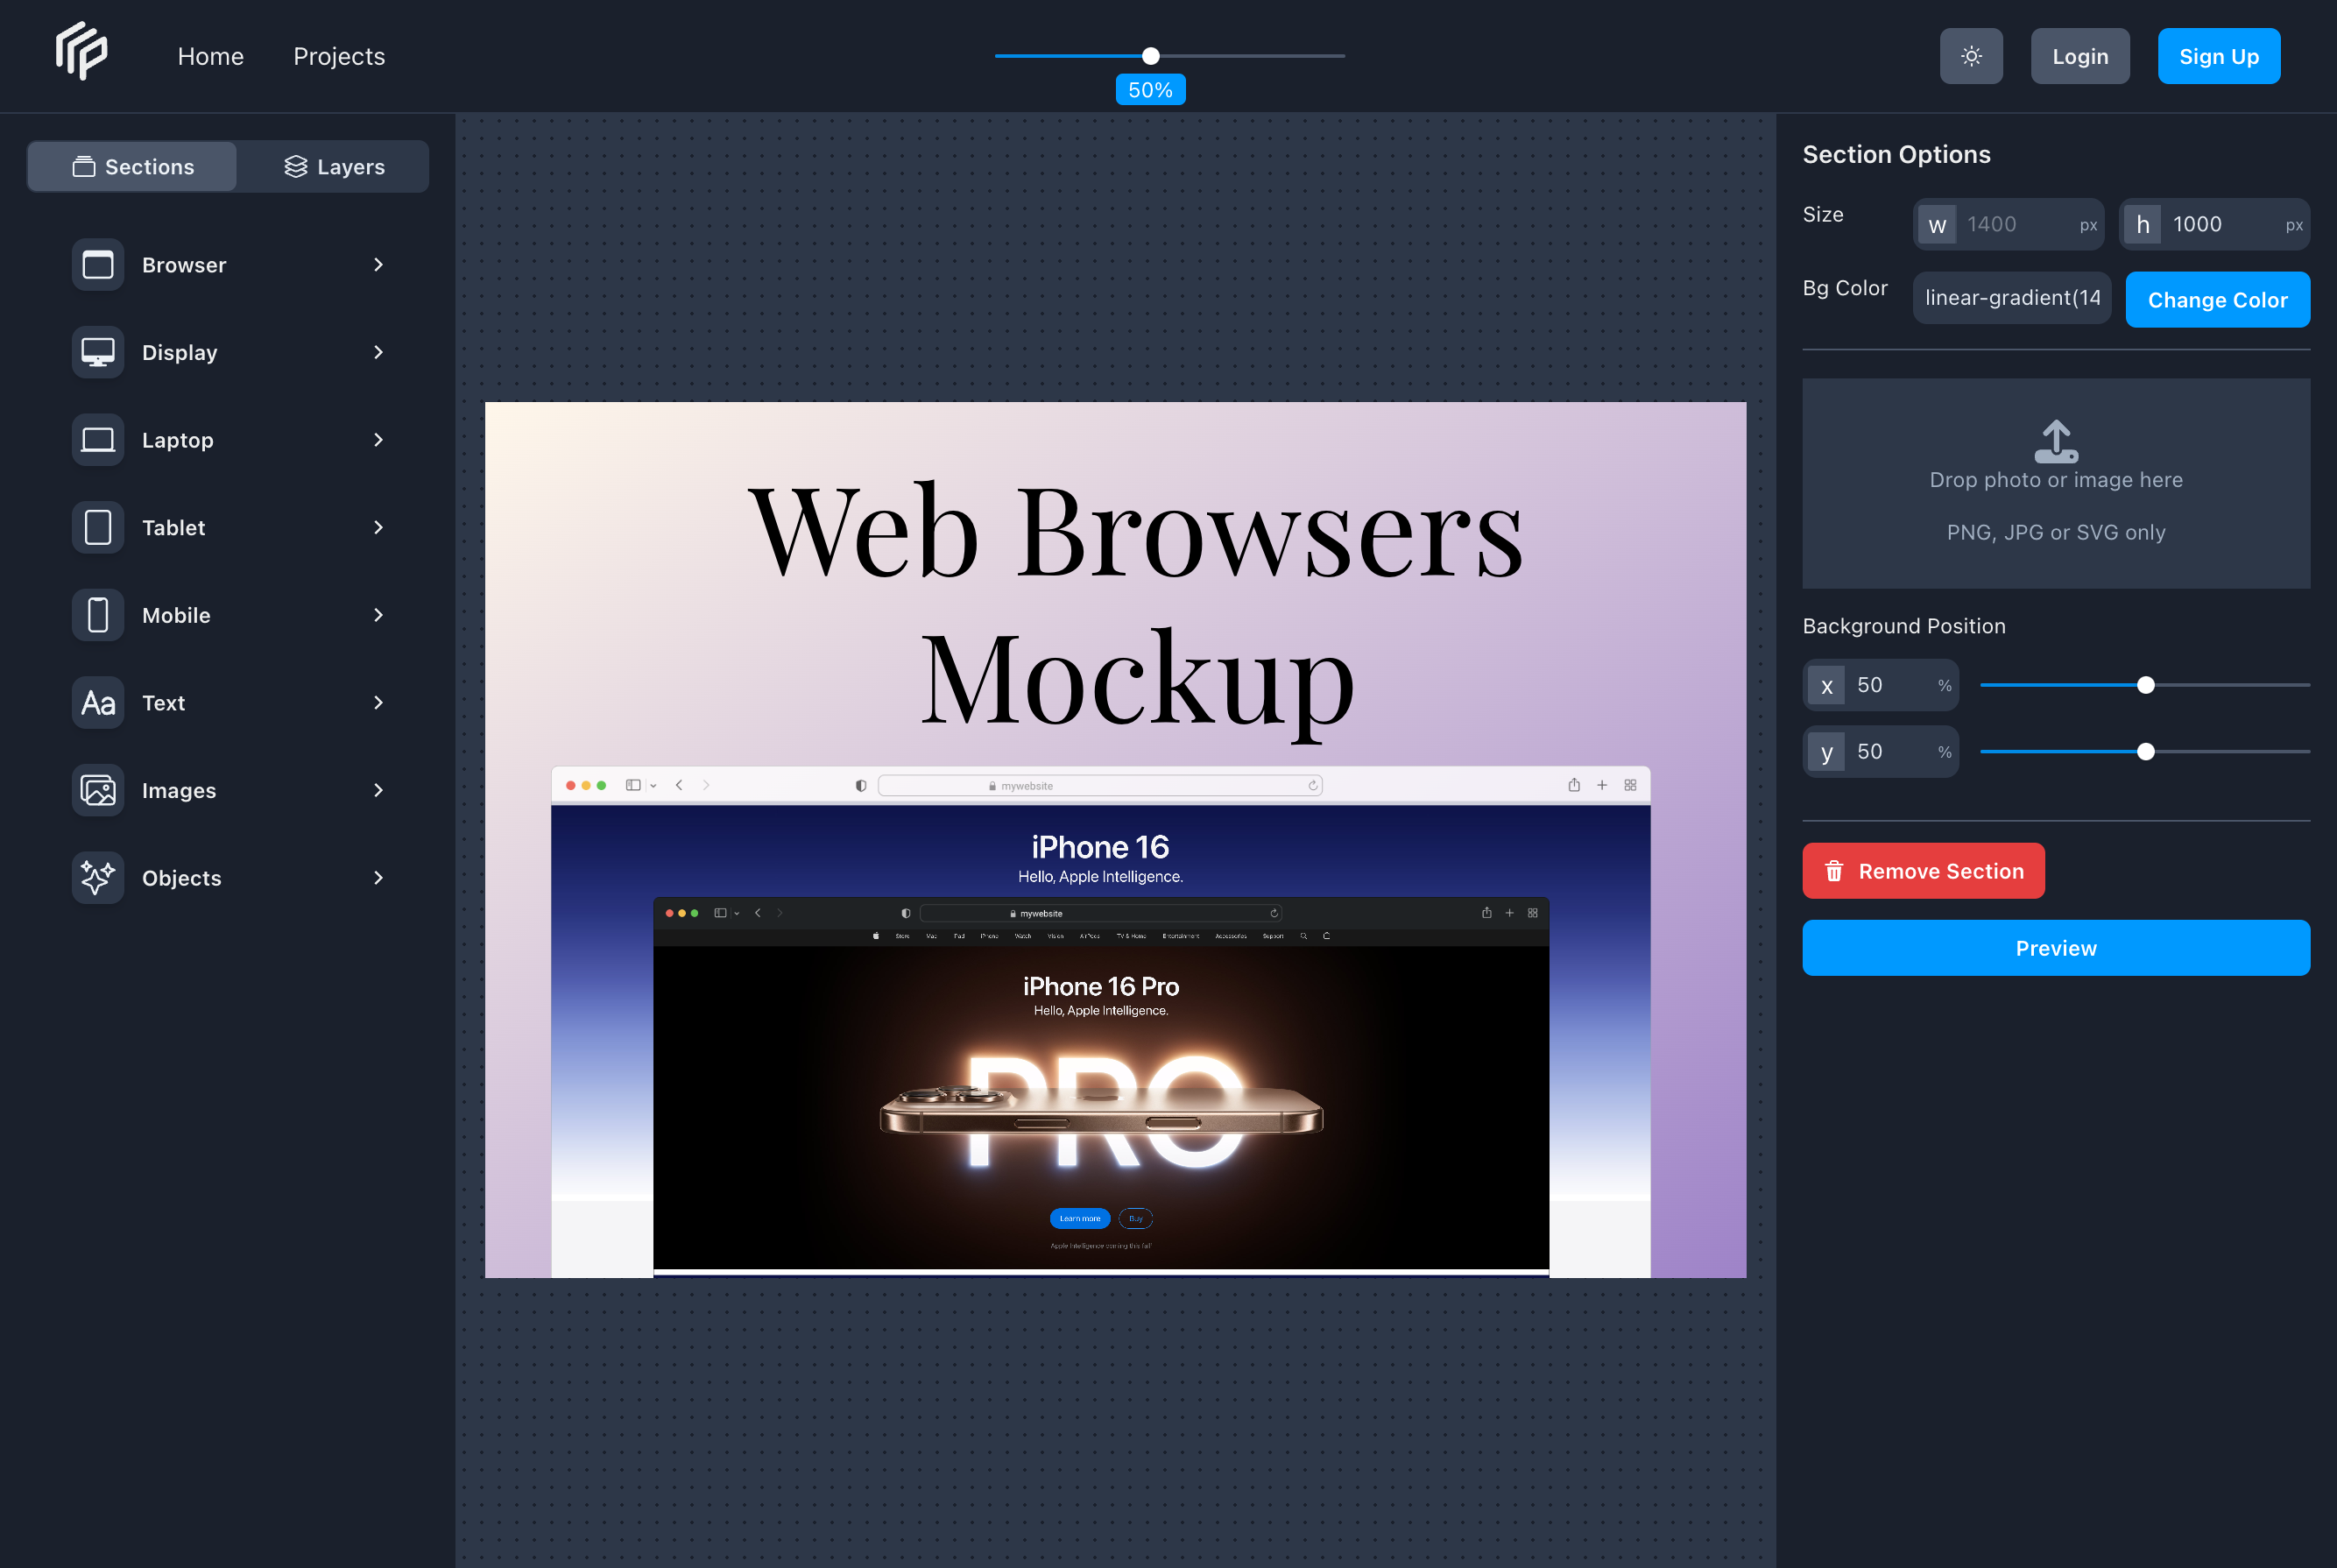Click the Images sidebar icon
This screenshot has height=1568, width=2337.
pyautogui.click(x=97, y=790)
